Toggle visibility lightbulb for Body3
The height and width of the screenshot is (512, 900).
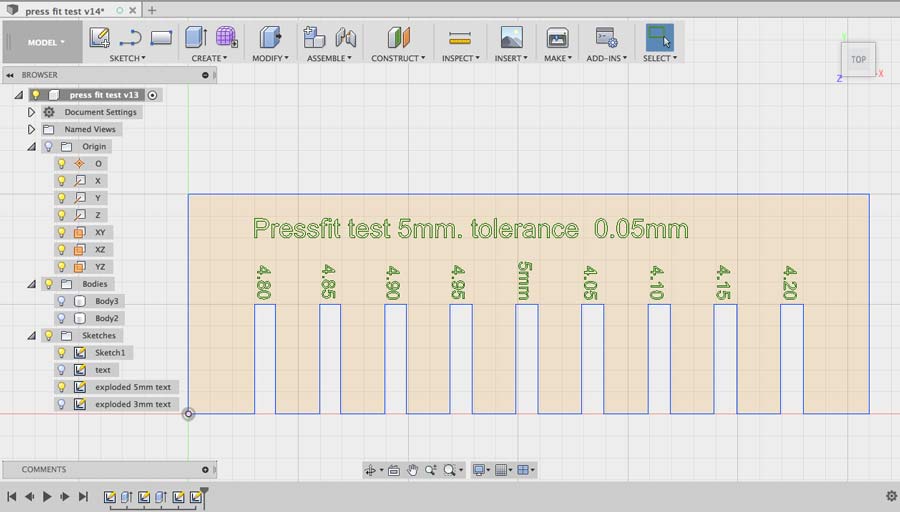click(61, 301)
